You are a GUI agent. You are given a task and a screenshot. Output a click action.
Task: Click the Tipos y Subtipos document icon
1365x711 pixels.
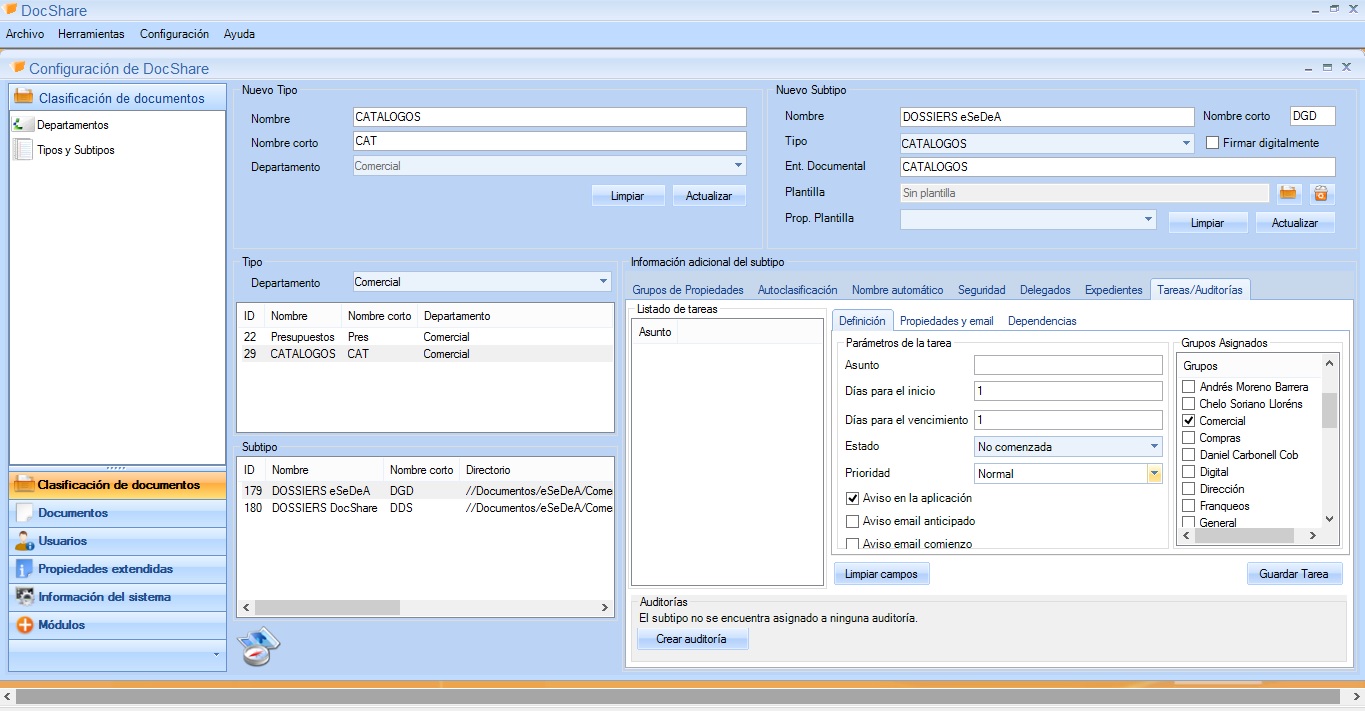22,150
